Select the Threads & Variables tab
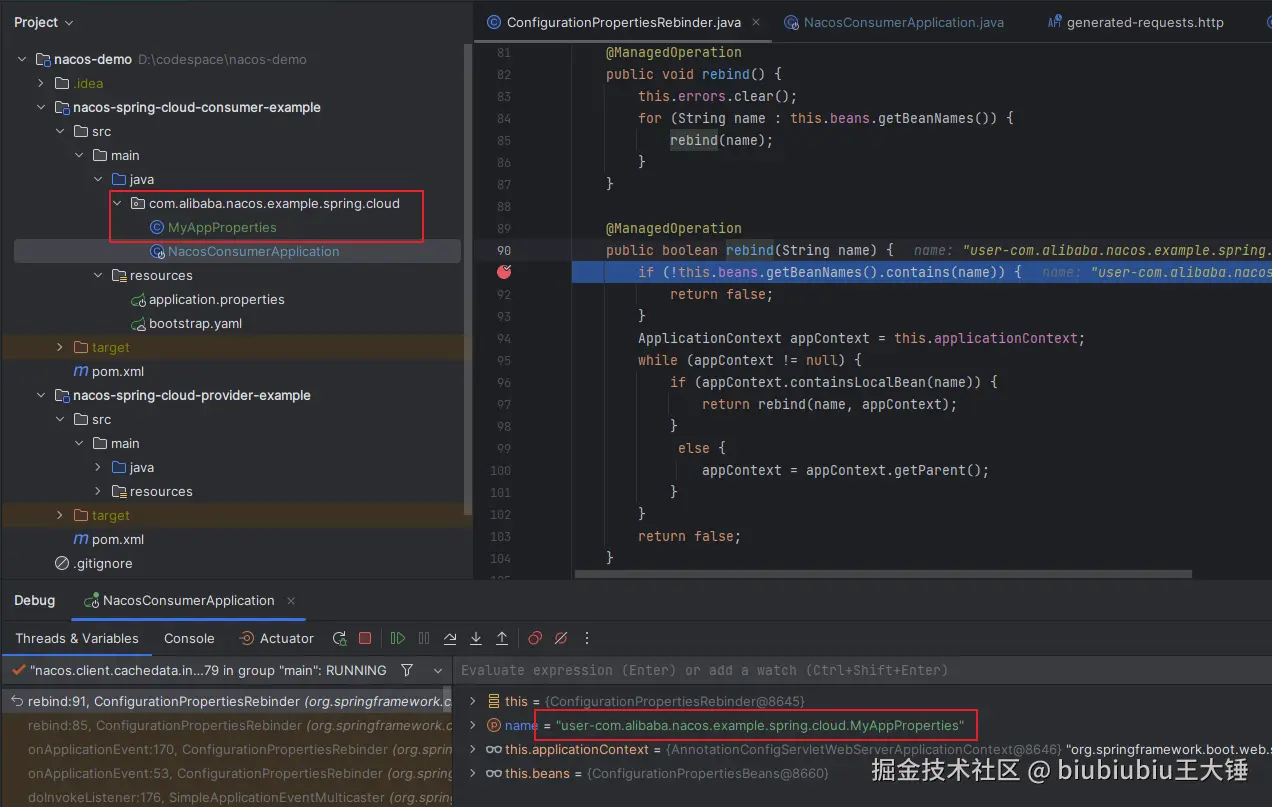This screenshot has height=807, width=1272. point(77,638)
